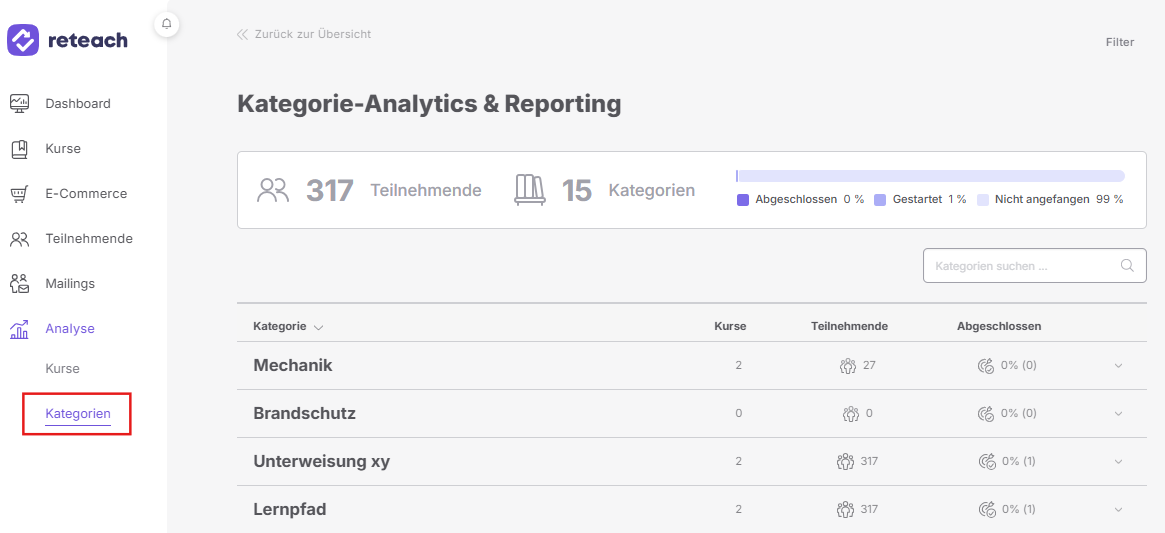Click participants icon in Brandschutz row
Viewport: 1165px width, 533px height.
click(x=851, y=413)
